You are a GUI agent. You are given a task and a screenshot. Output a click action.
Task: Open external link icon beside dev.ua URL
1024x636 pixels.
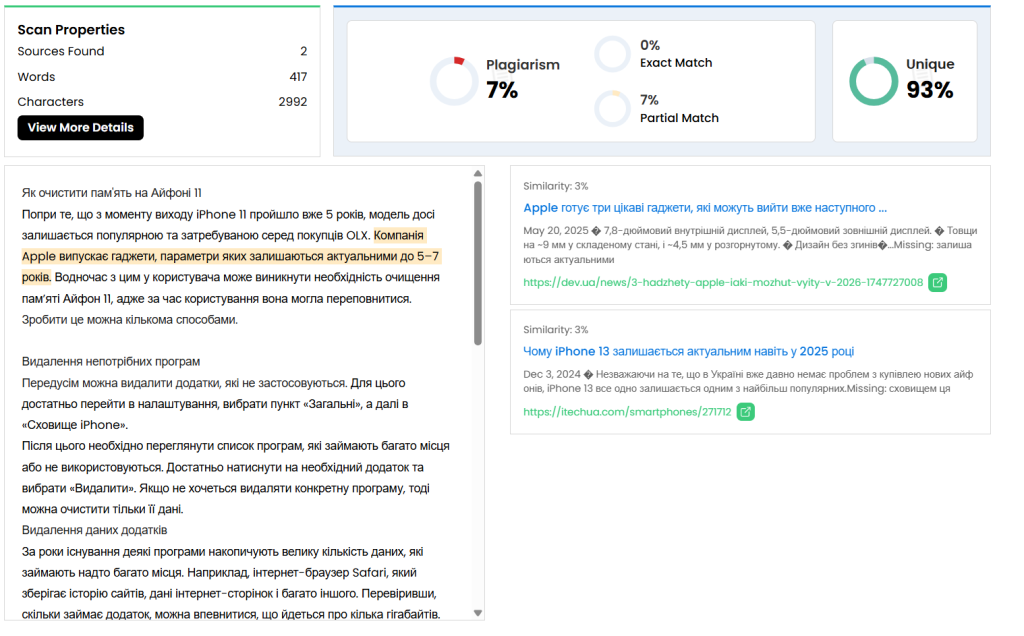[x=938, y=283]
